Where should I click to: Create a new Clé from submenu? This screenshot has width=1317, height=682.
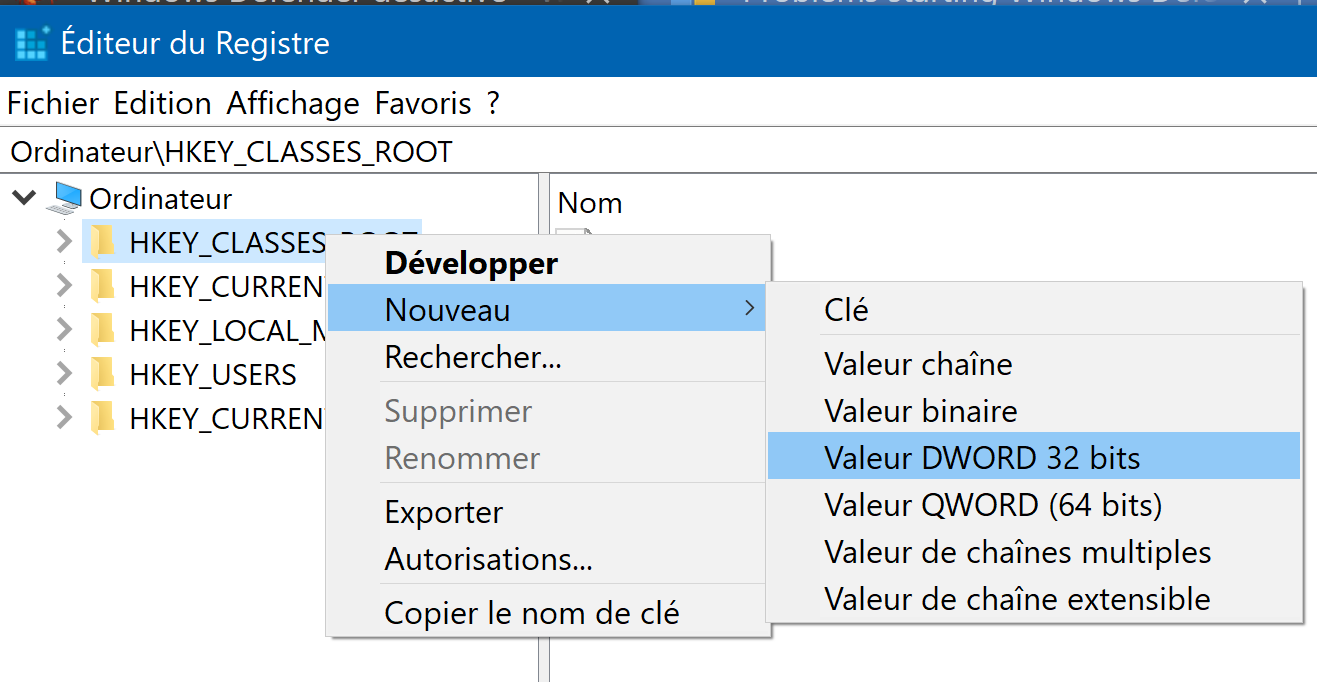click(x=846, y=310)
